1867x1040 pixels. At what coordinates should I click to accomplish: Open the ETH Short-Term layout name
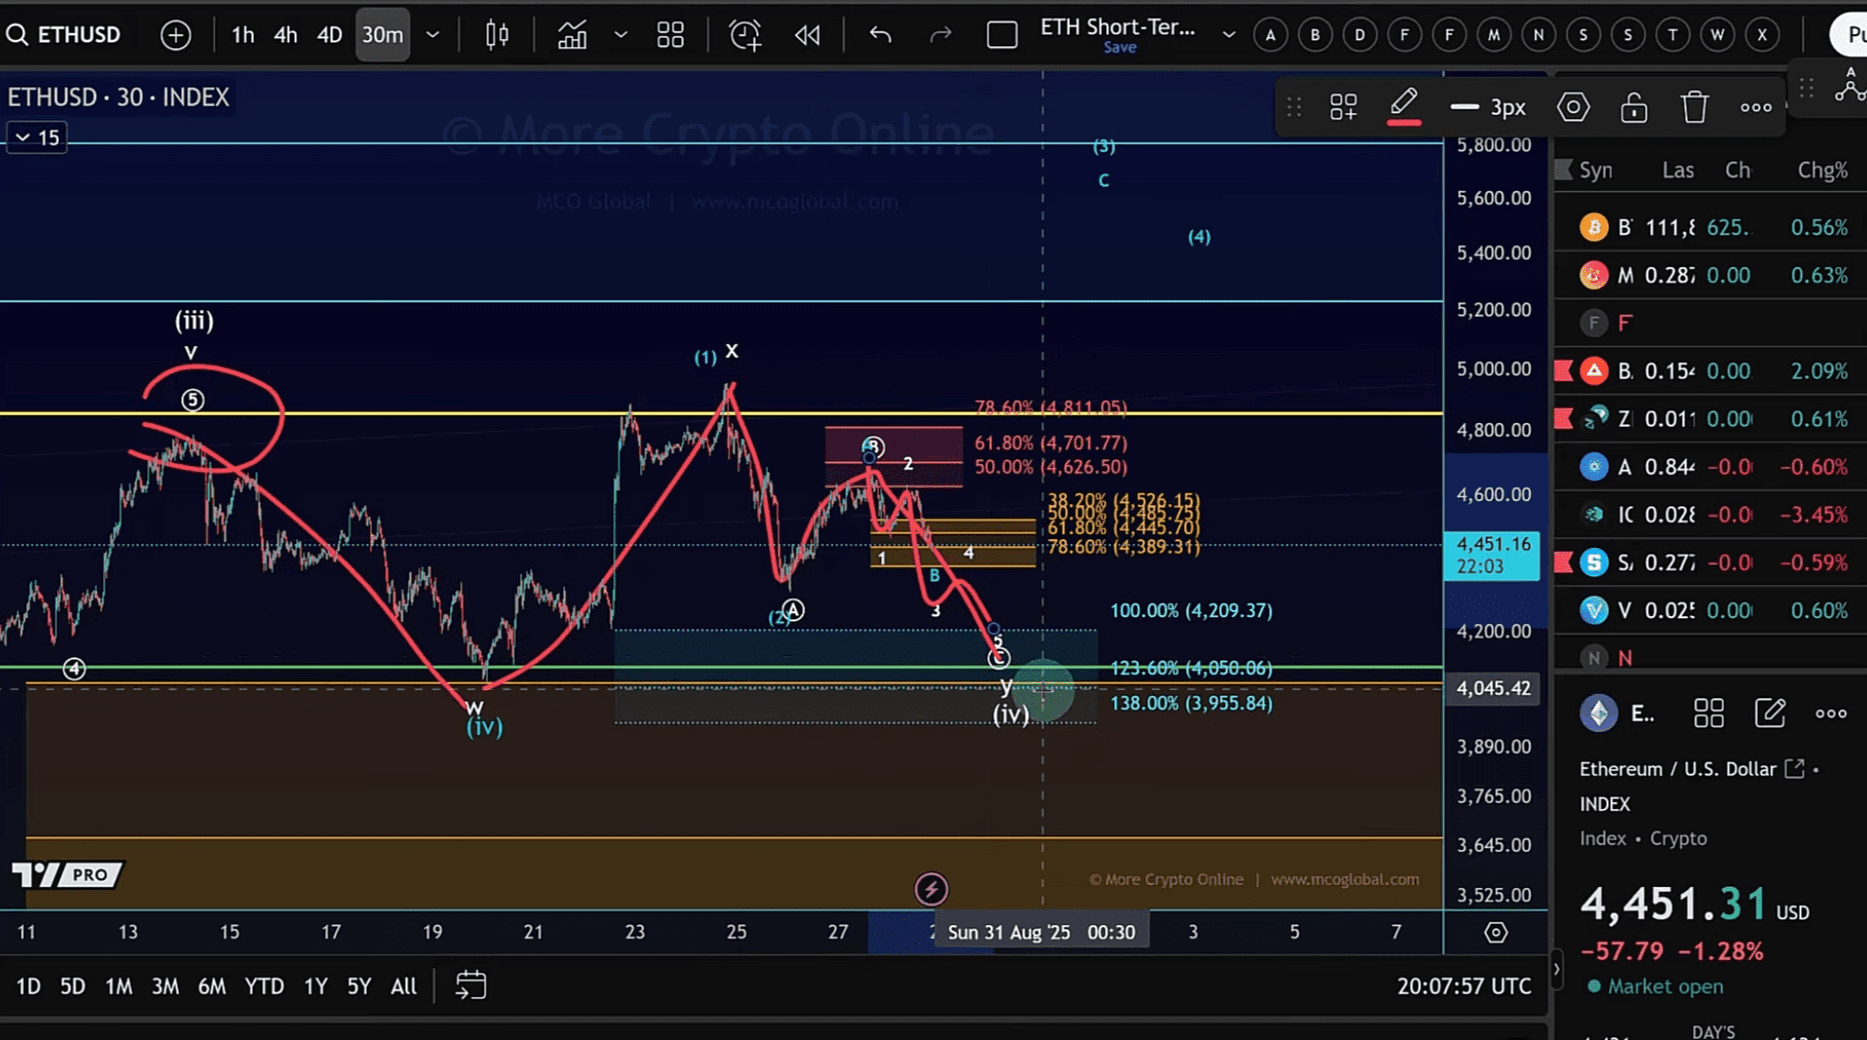click(1117, 27)
